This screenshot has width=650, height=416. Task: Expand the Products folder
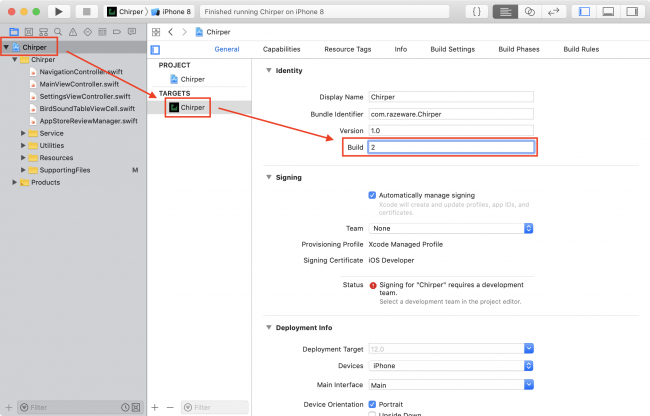(15, 182)
